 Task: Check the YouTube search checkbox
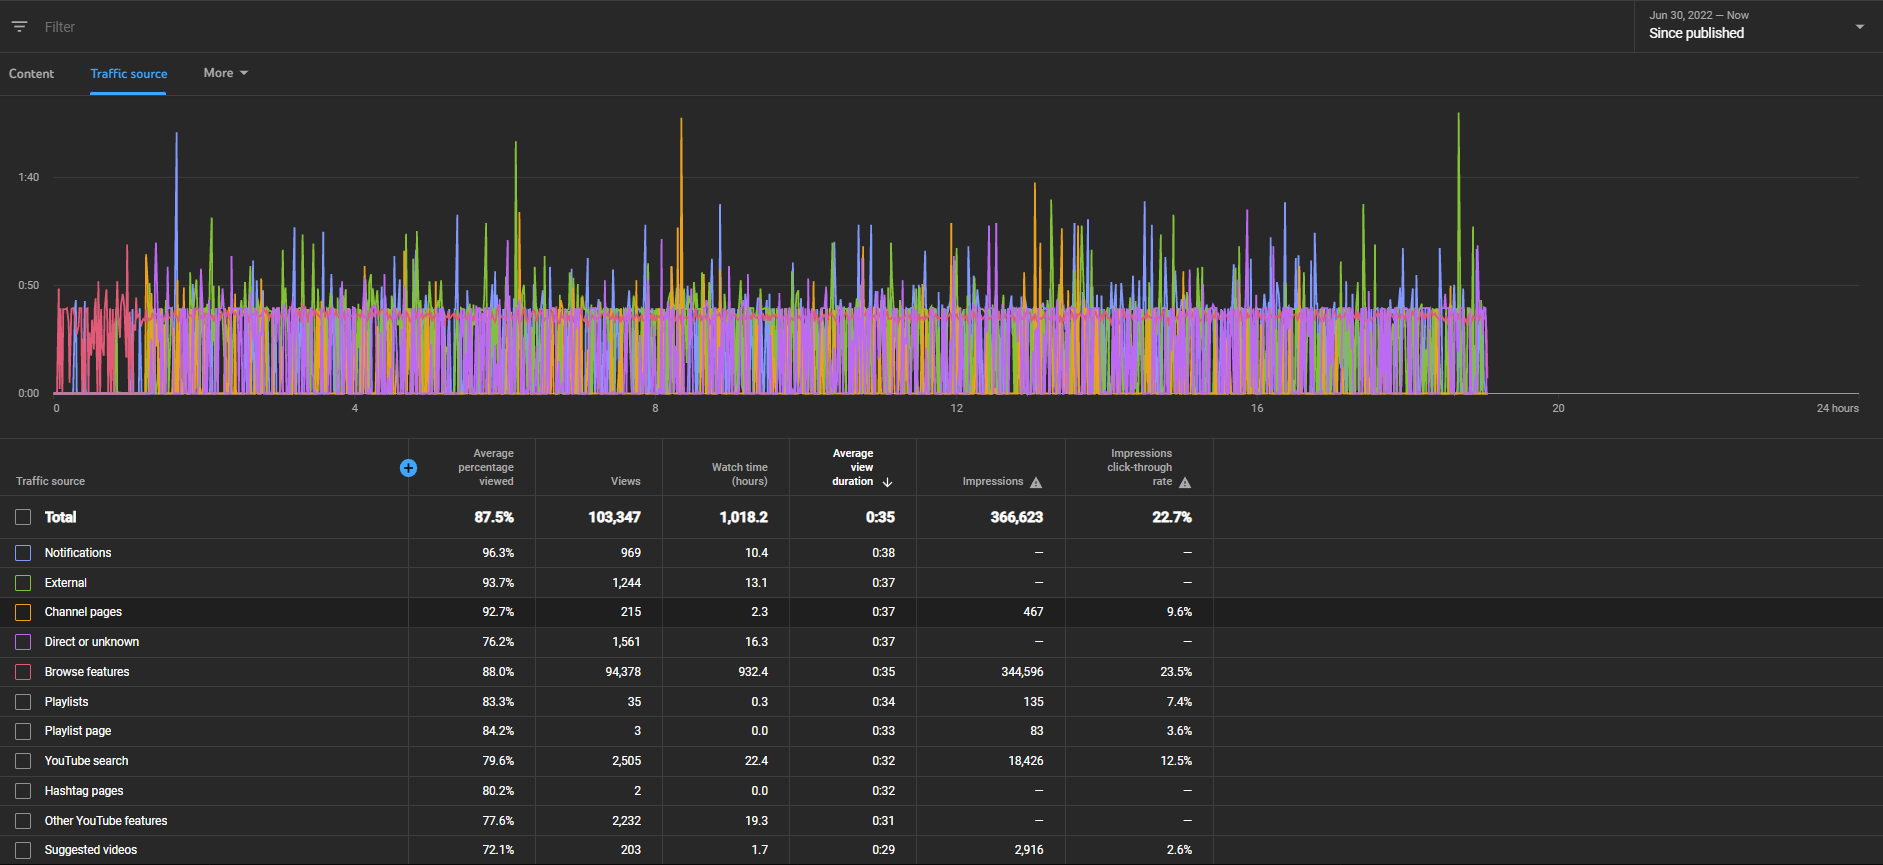coord(23,761)
